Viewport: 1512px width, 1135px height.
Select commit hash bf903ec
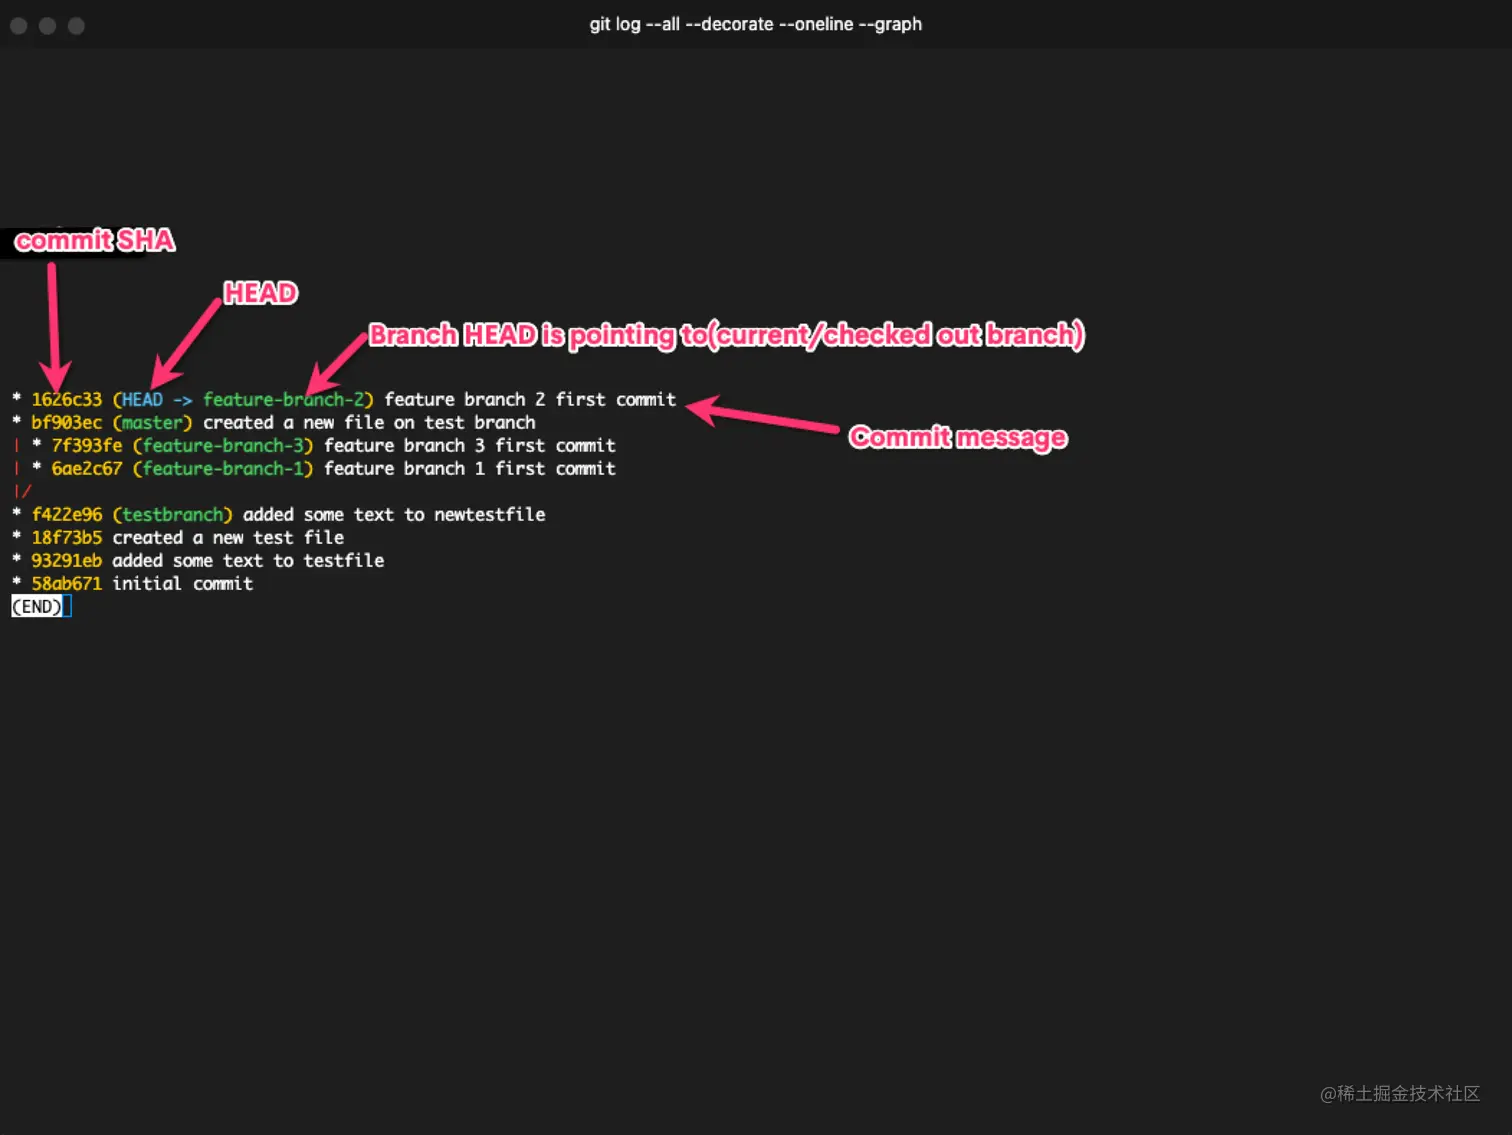click(66, 423)
